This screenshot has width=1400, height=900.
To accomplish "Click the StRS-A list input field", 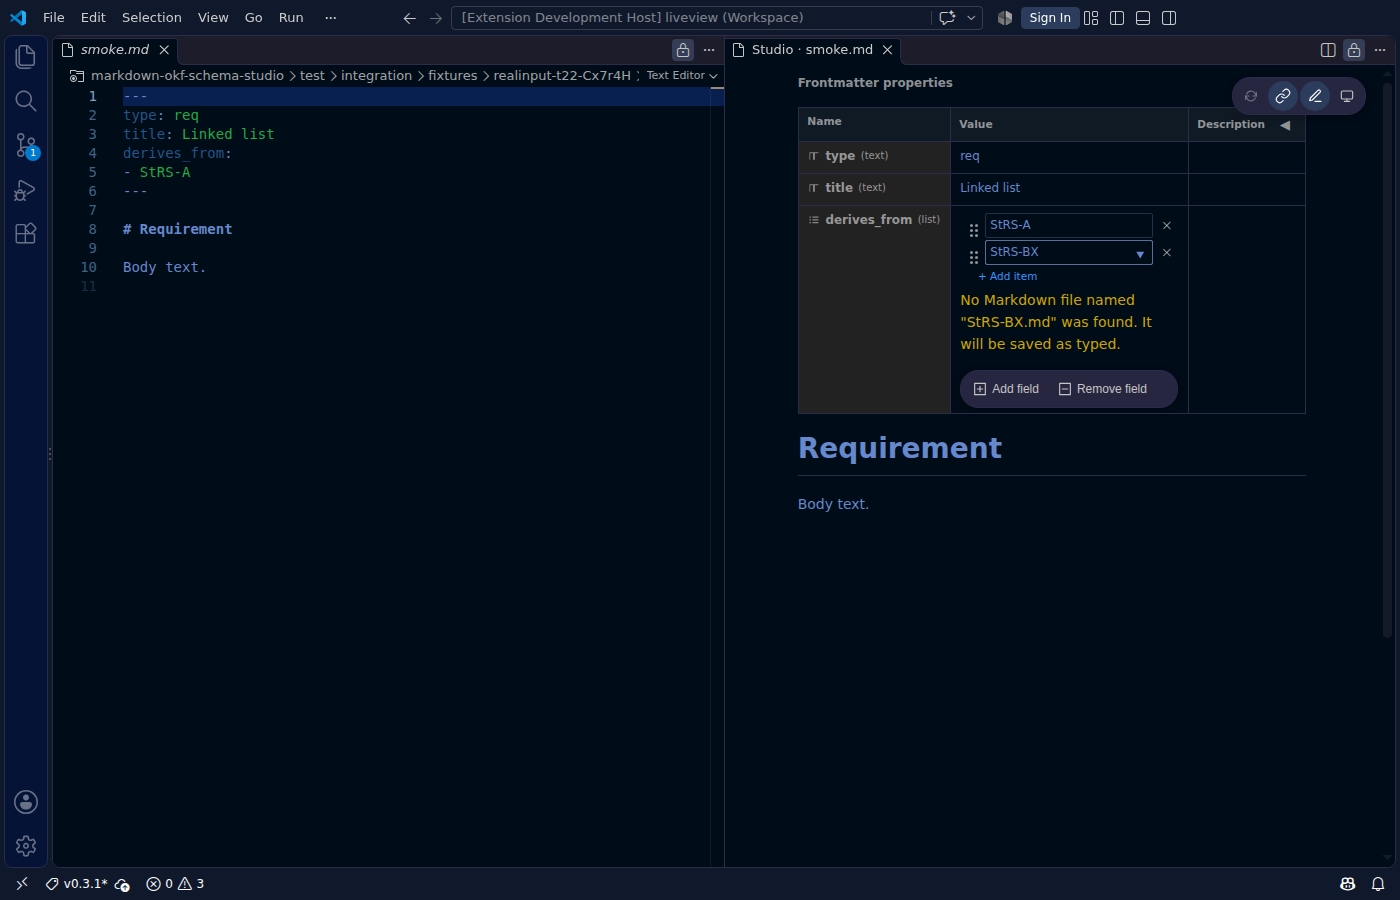I will pyautogui.click(x=1069, y=225).
